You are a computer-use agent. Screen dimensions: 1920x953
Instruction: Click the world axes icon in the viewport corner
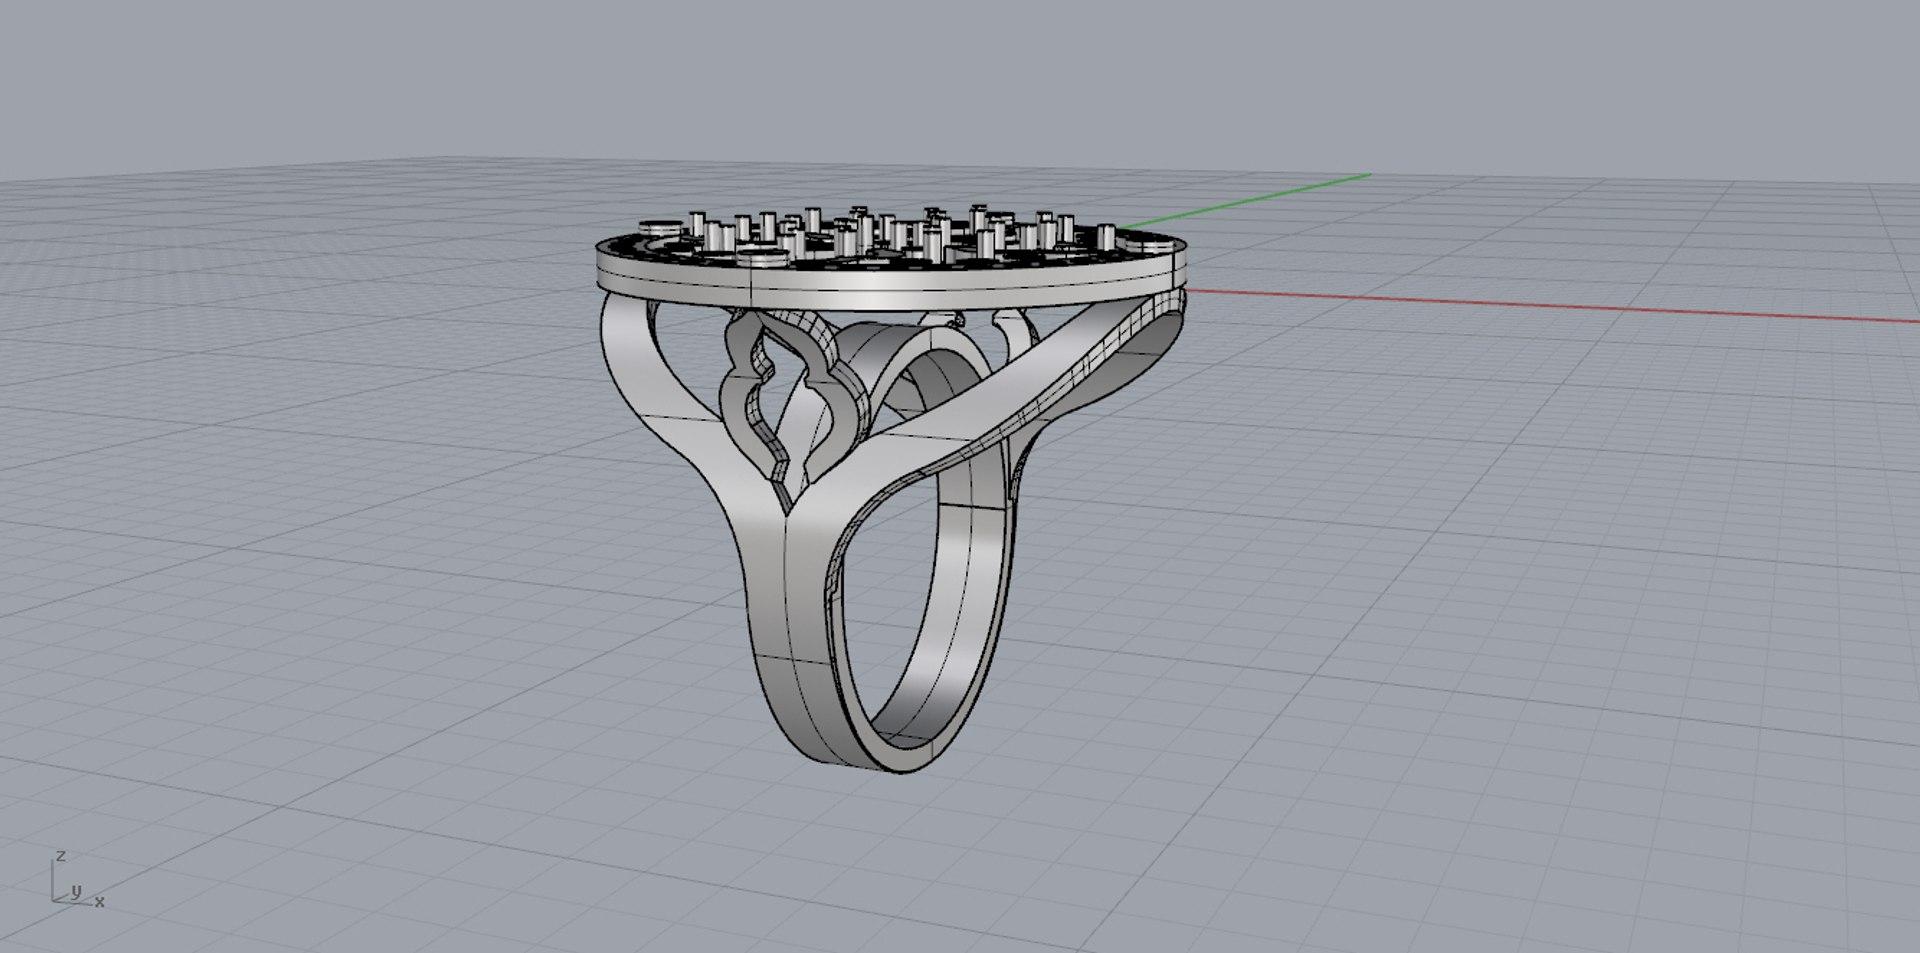[x=78, y=880]
